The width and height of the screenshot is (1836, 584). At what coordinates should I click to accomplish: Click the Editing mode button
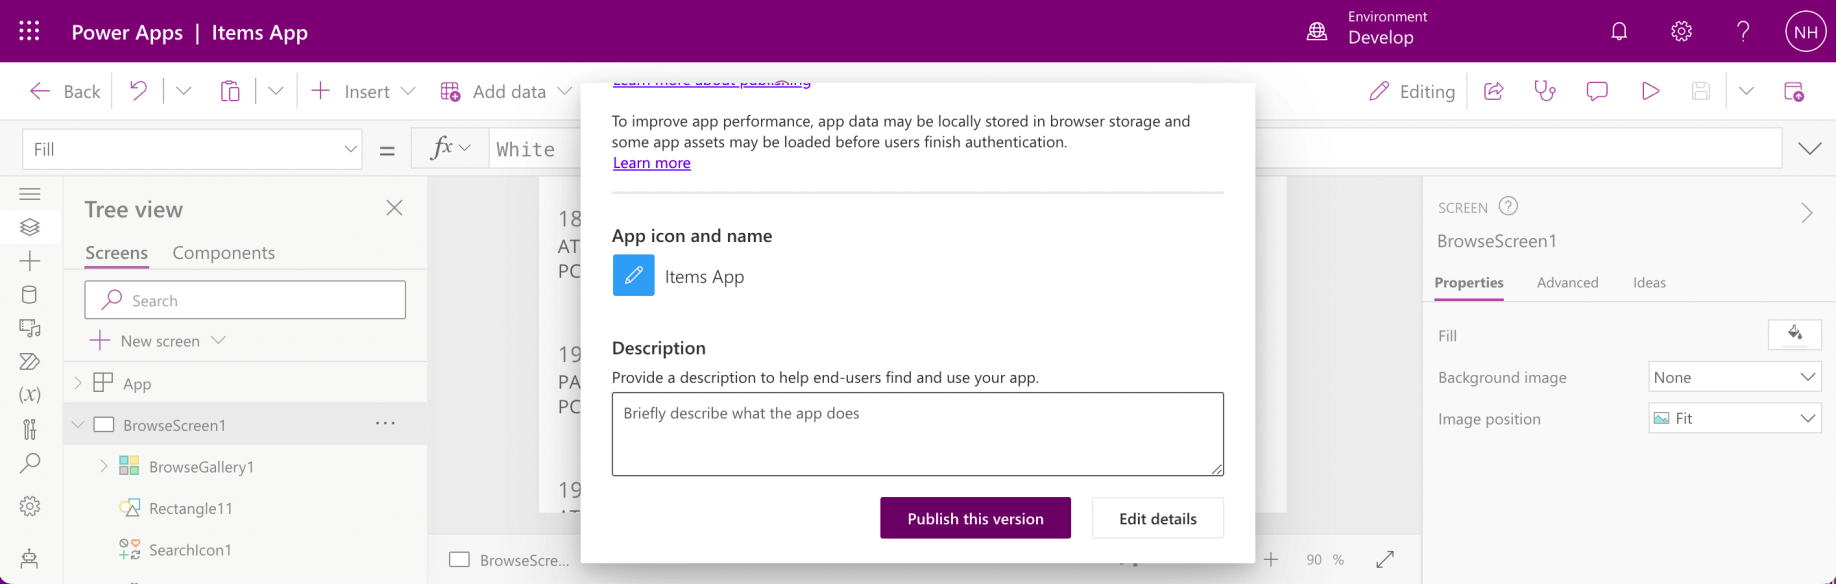[x=1412, y=91]
